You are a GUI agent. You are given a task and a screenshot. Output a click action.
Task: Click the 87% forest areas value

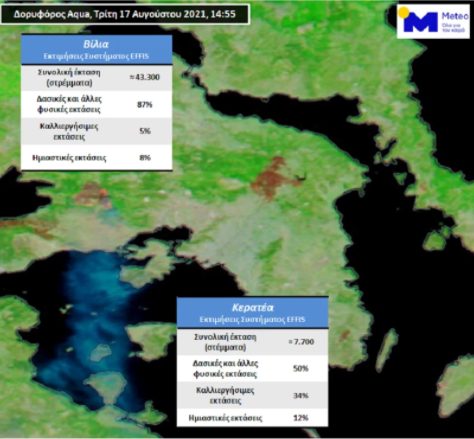(144, 105)
